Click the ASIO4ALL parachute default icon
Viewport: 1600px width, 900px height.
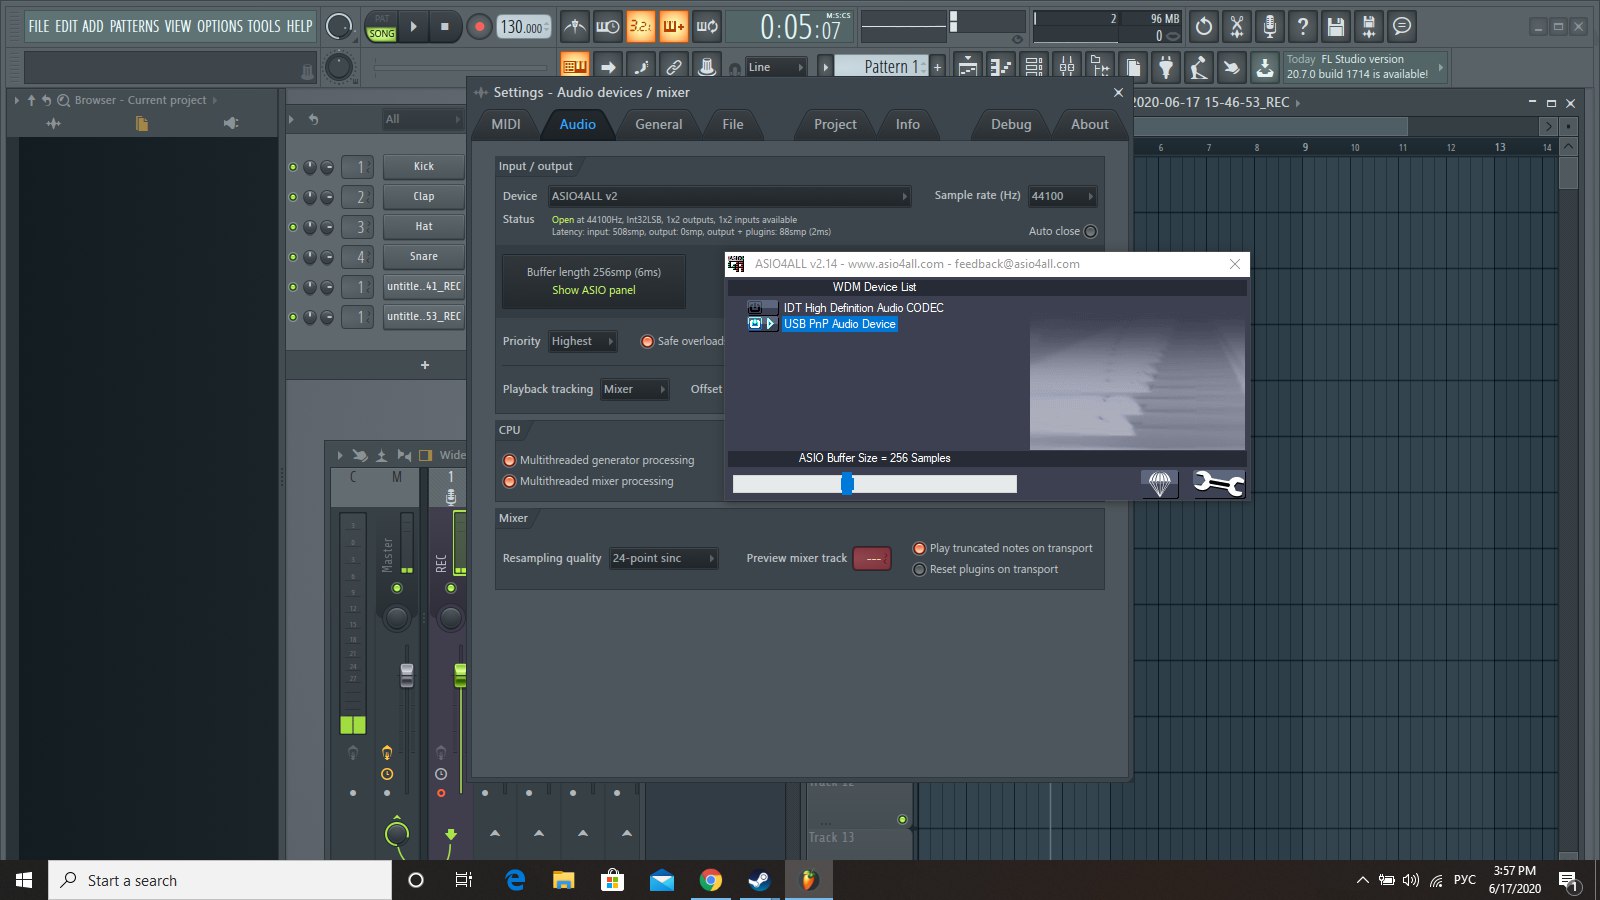click(x=1160, y=484)
